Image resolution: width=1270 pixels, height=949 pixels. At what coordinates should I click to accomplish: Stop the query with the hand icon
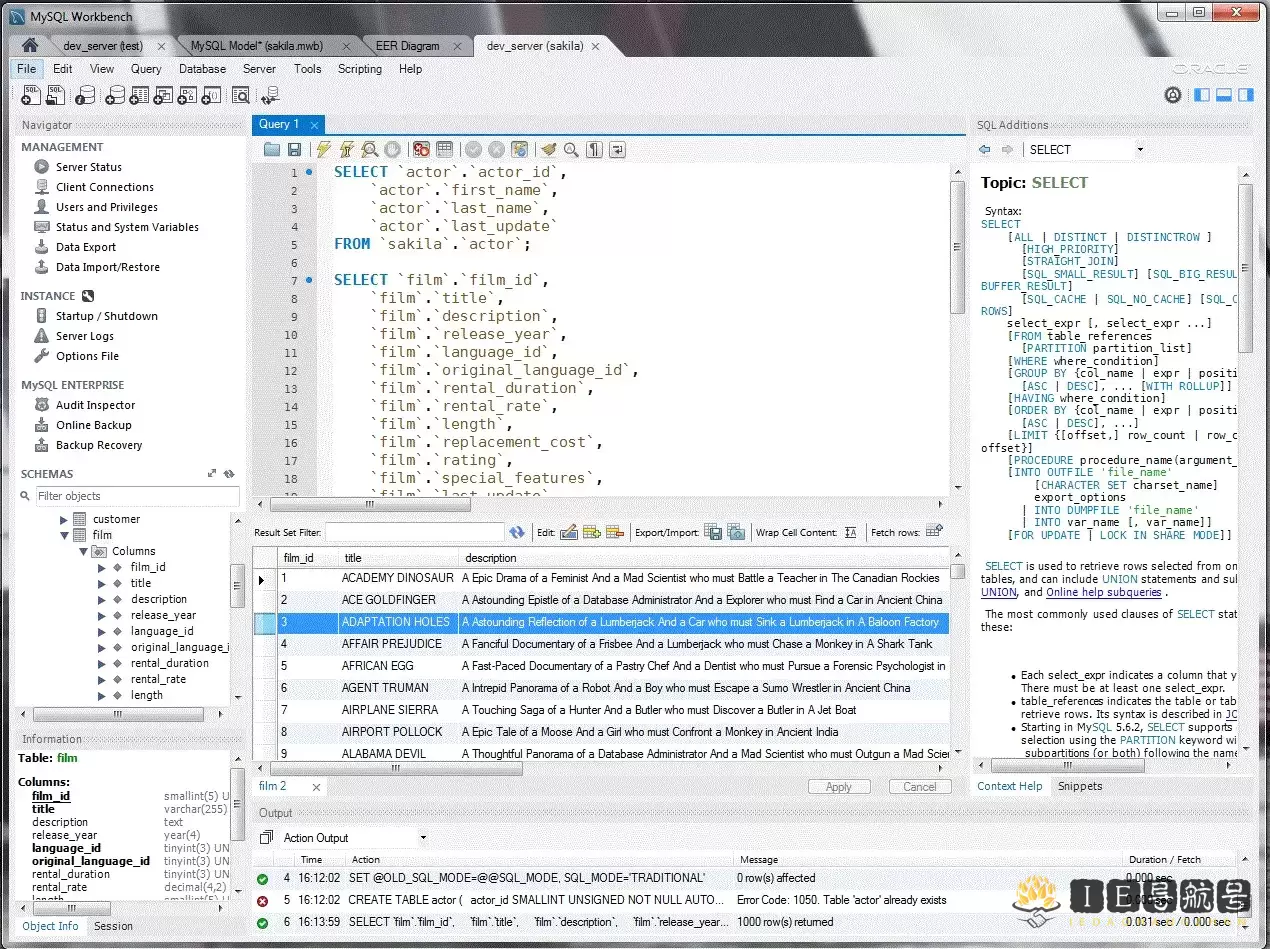point(393,149)
